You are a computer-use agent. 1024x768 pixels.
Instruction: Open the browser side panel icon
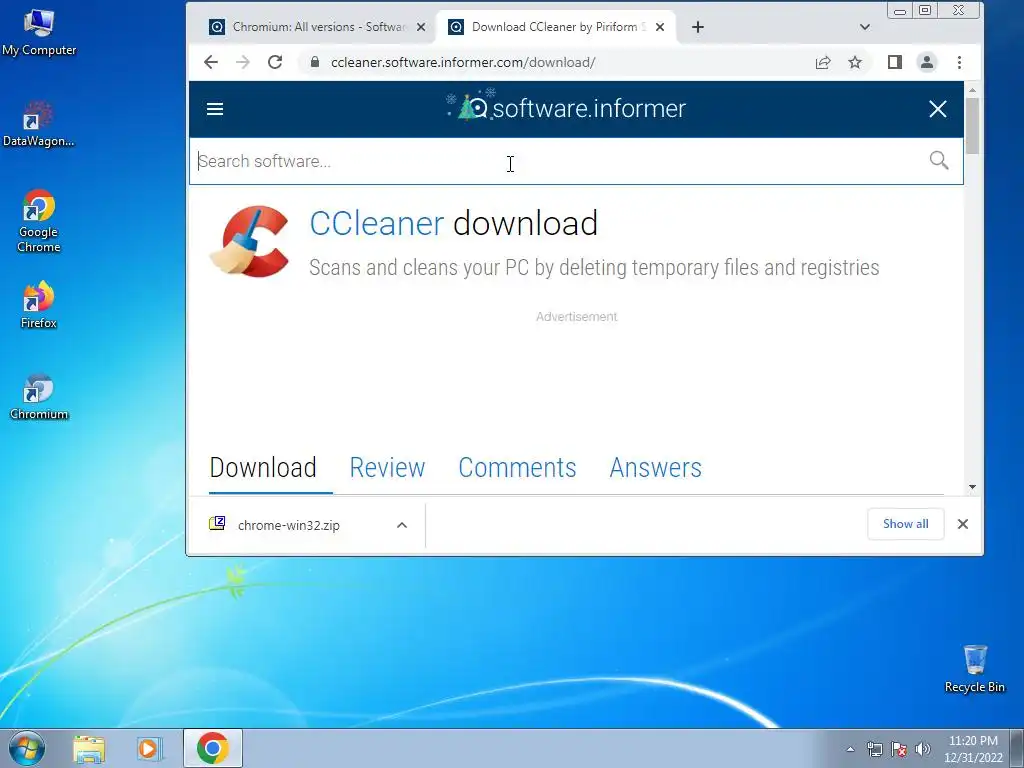[895, 62]
